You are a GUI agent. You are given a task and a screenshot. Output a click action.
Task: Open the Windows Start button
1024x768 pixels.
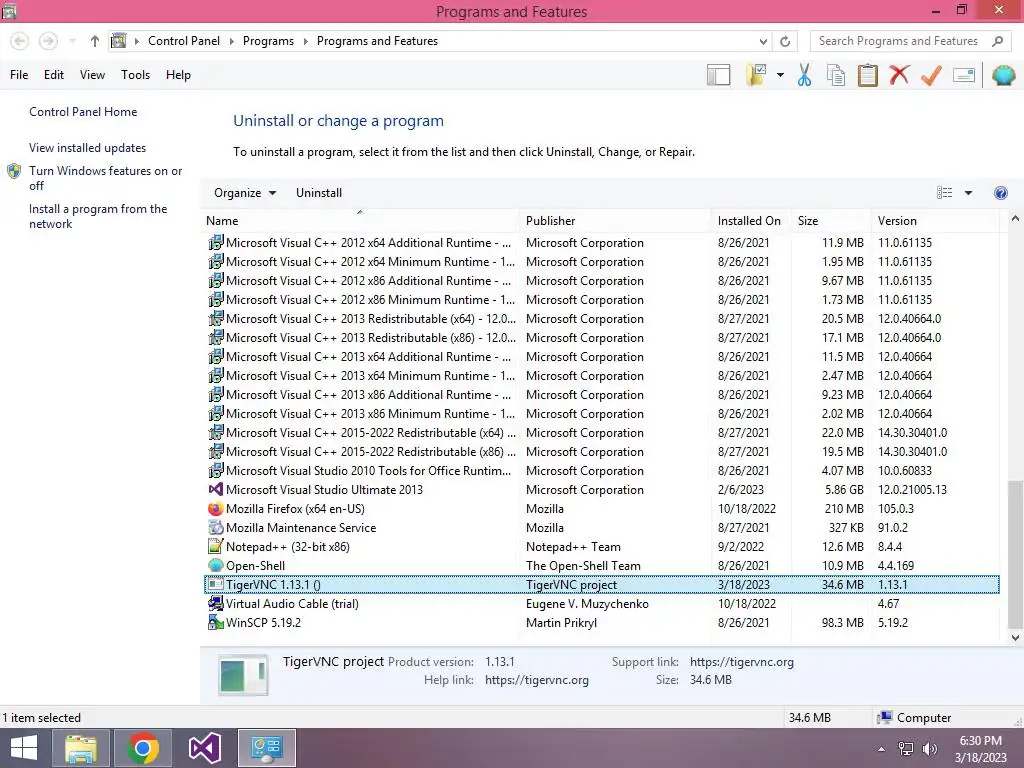[x=24, y=748]
